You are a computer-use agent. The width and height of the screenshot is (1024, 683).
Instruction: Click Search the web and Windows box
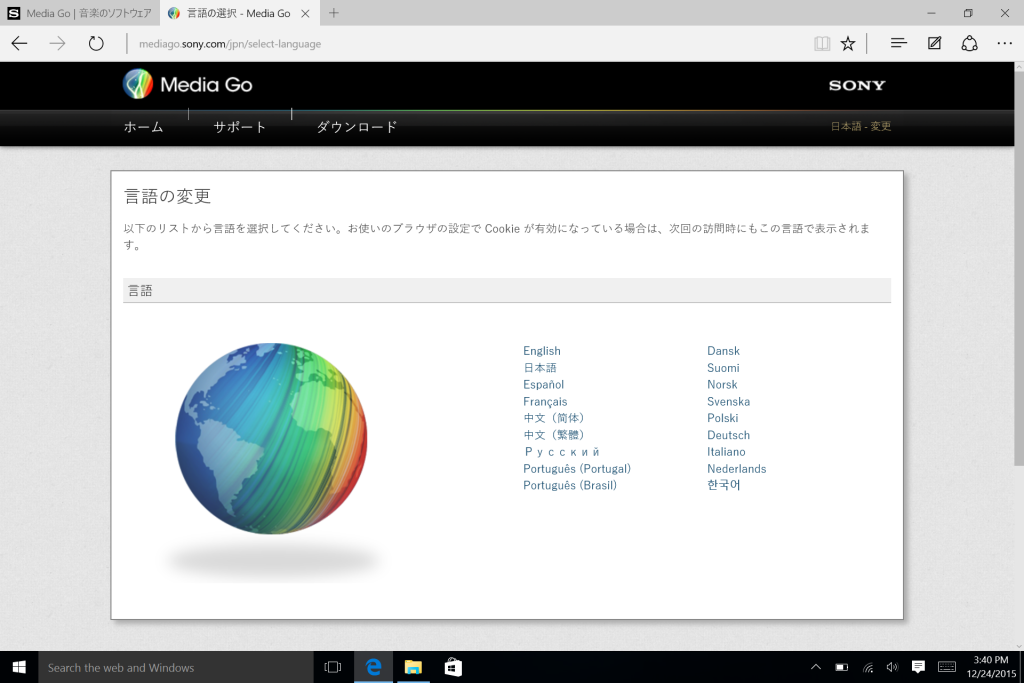point(176,667)
